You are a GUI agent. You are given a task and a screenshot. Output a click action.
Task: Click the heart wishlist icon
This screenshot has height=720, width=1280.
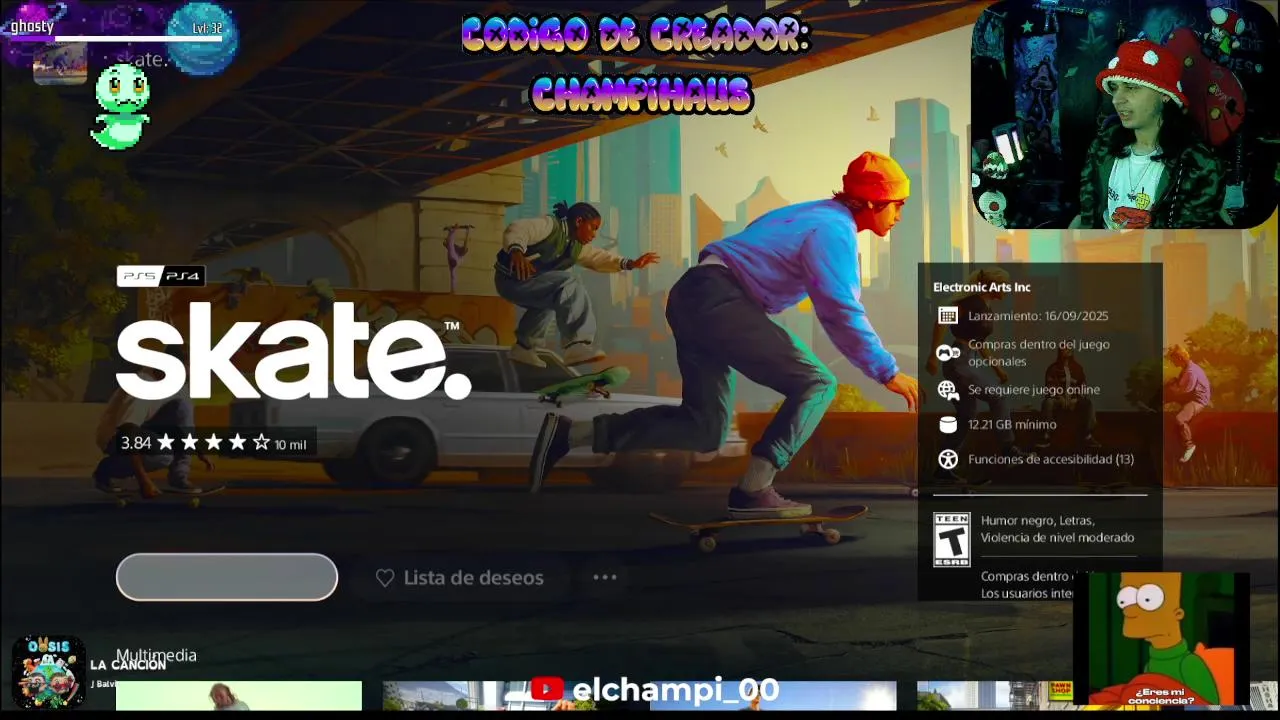tap(385, 578)
